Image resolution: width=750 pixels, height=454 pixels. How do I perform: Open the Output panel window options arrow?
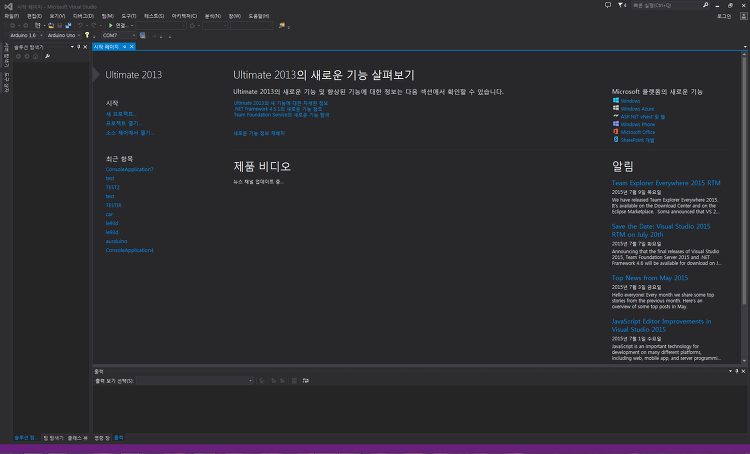pos(730,371)
